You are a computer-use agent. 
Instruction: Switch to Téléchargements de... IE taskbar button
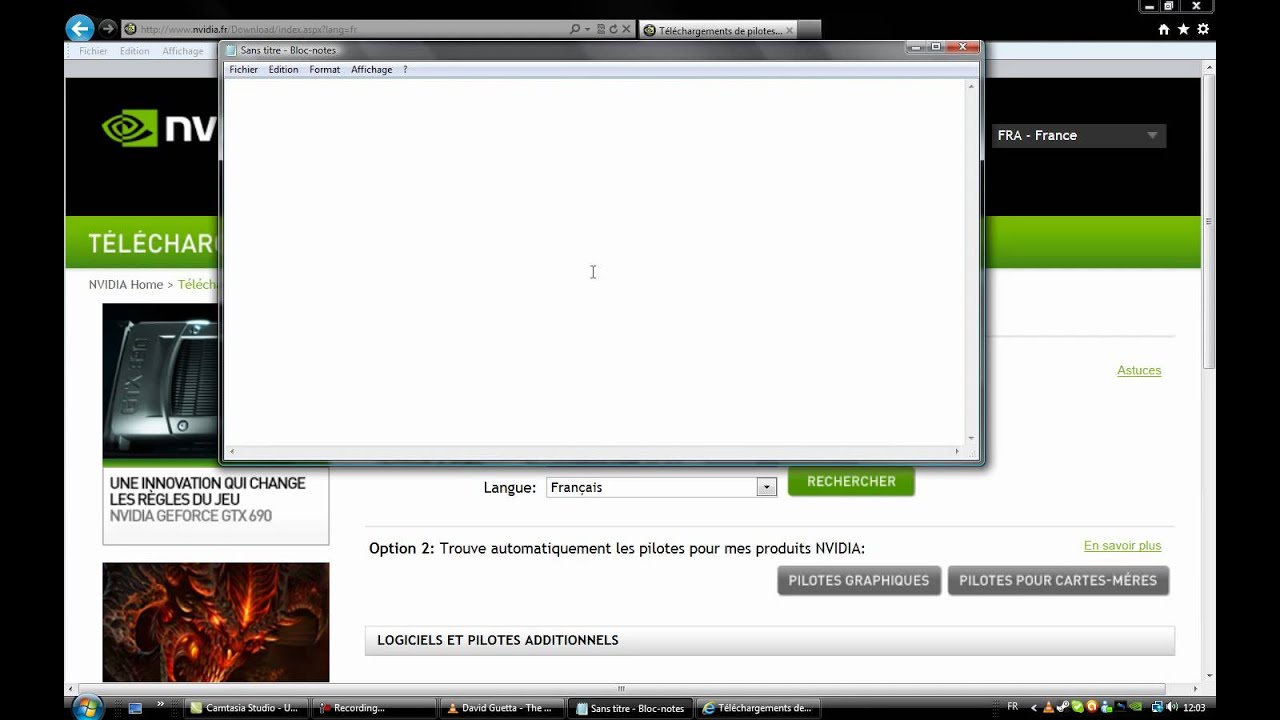click(x=759, y=708)
